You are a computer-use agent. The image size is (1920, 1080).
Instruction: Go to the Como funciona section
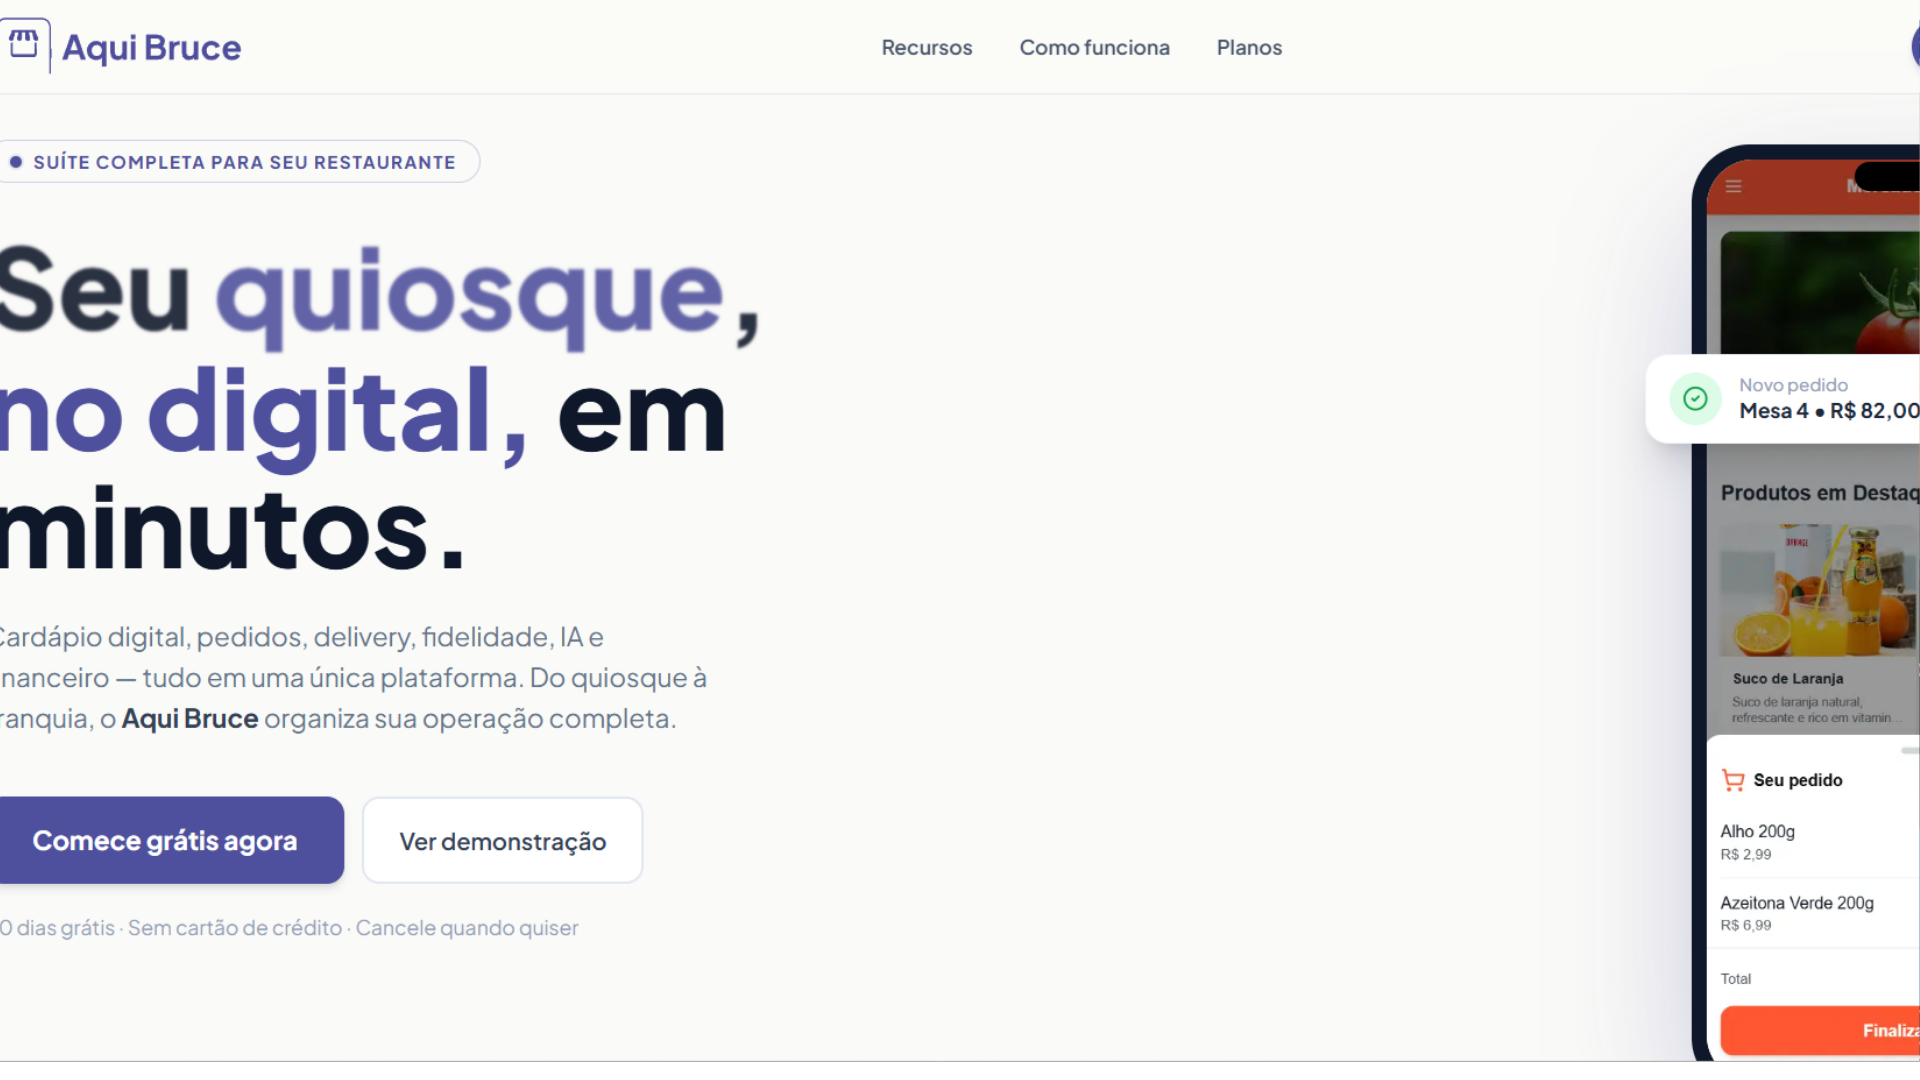point(1094,47)
